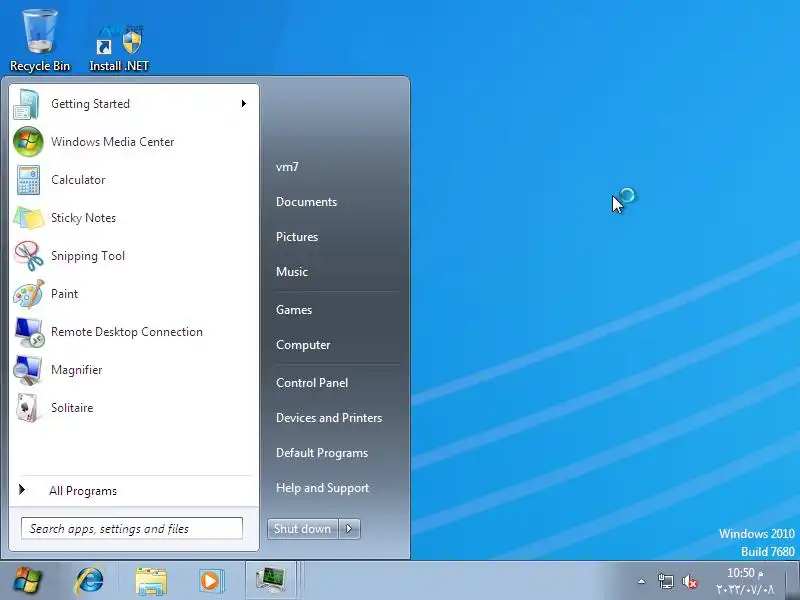Click the taskbar clock and date
The width and height of the screenshot is (800, 600).
745,581
